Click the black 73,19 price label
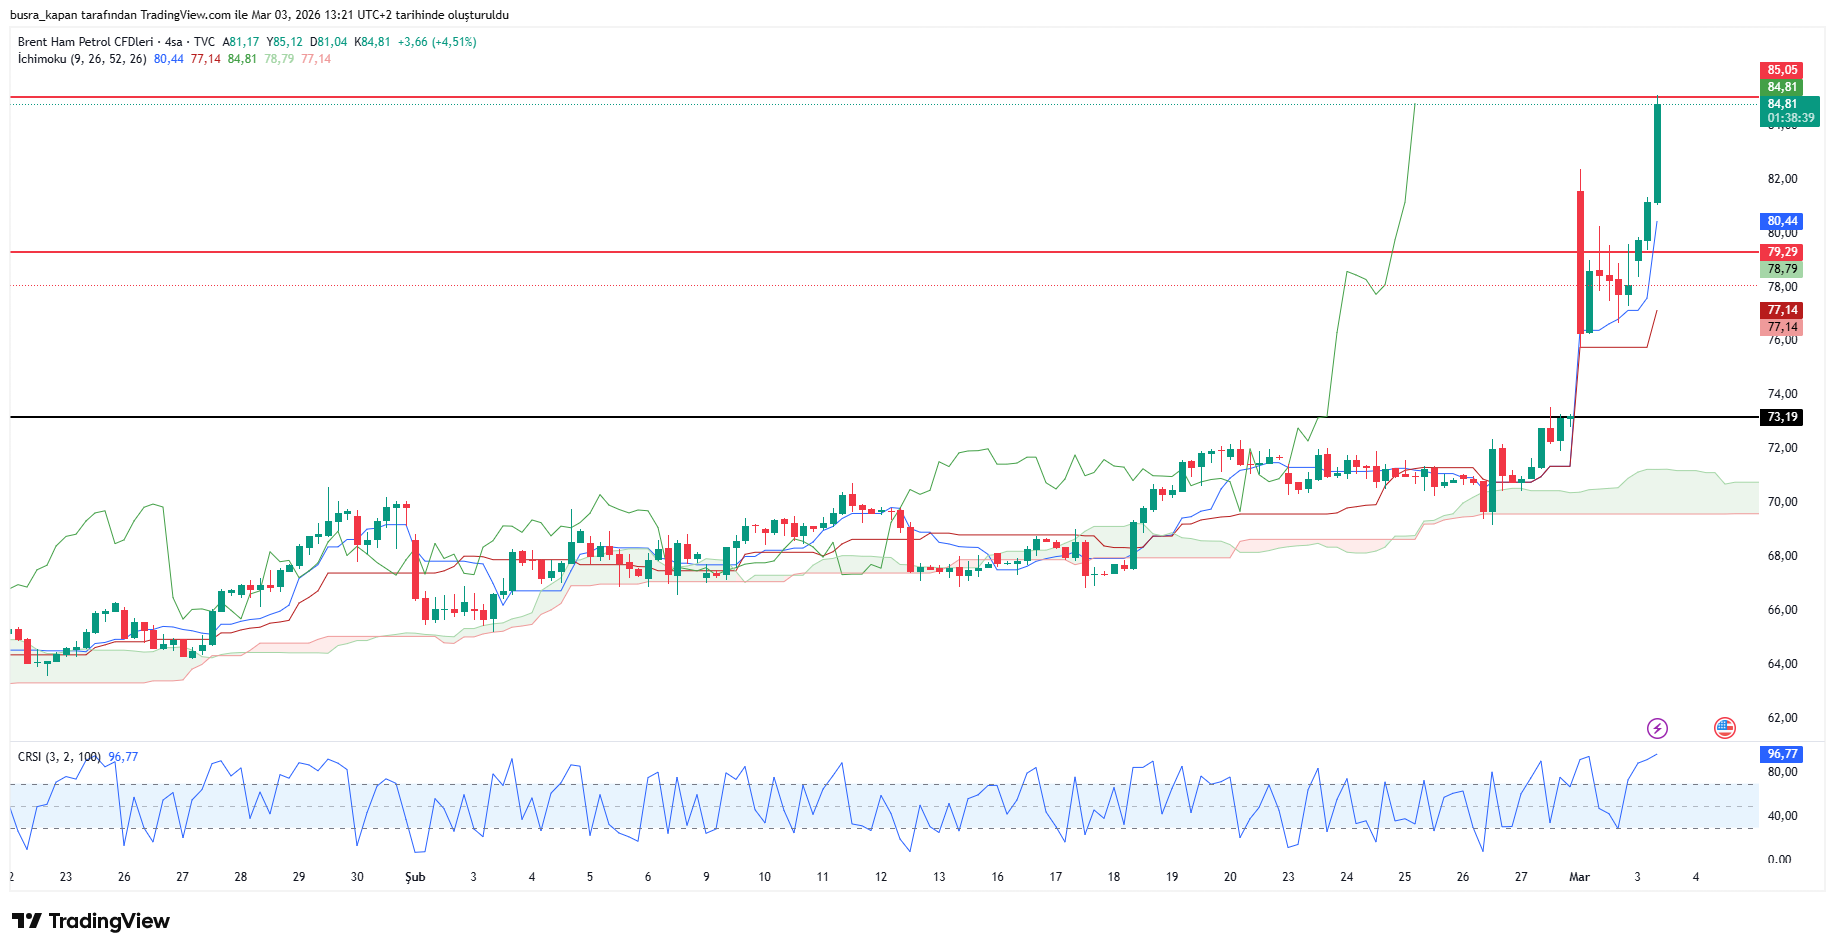The image size is (1835, 951). click(x=1781, y=417)
